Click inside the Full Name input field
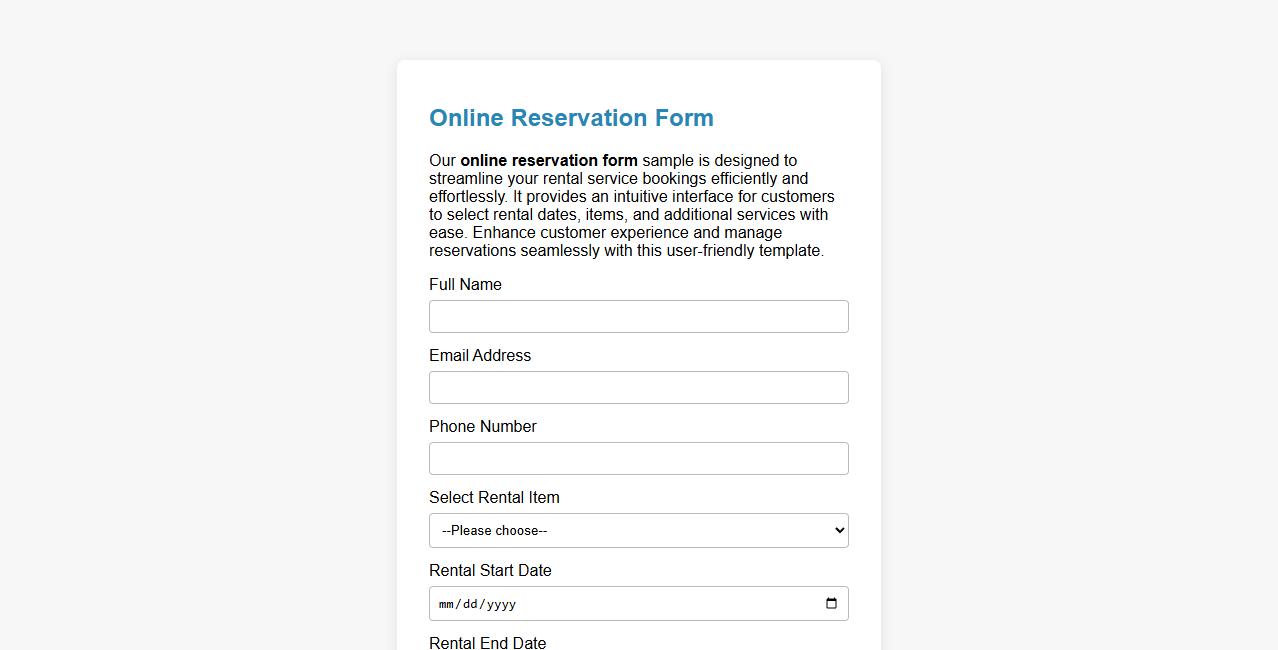 [638, 316]
